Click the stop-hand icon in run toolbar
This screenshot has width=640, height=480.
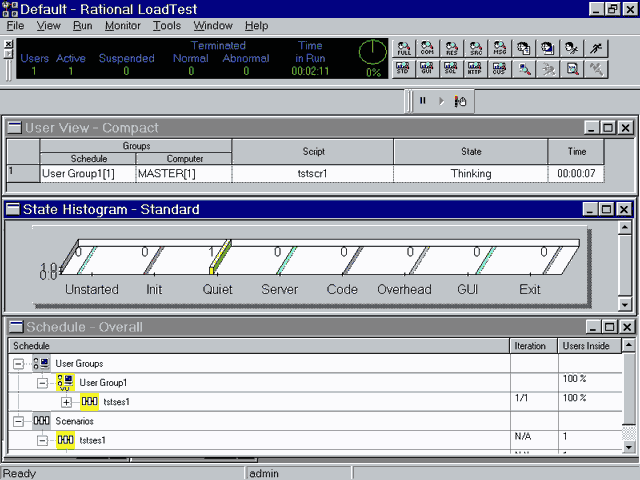460,101
